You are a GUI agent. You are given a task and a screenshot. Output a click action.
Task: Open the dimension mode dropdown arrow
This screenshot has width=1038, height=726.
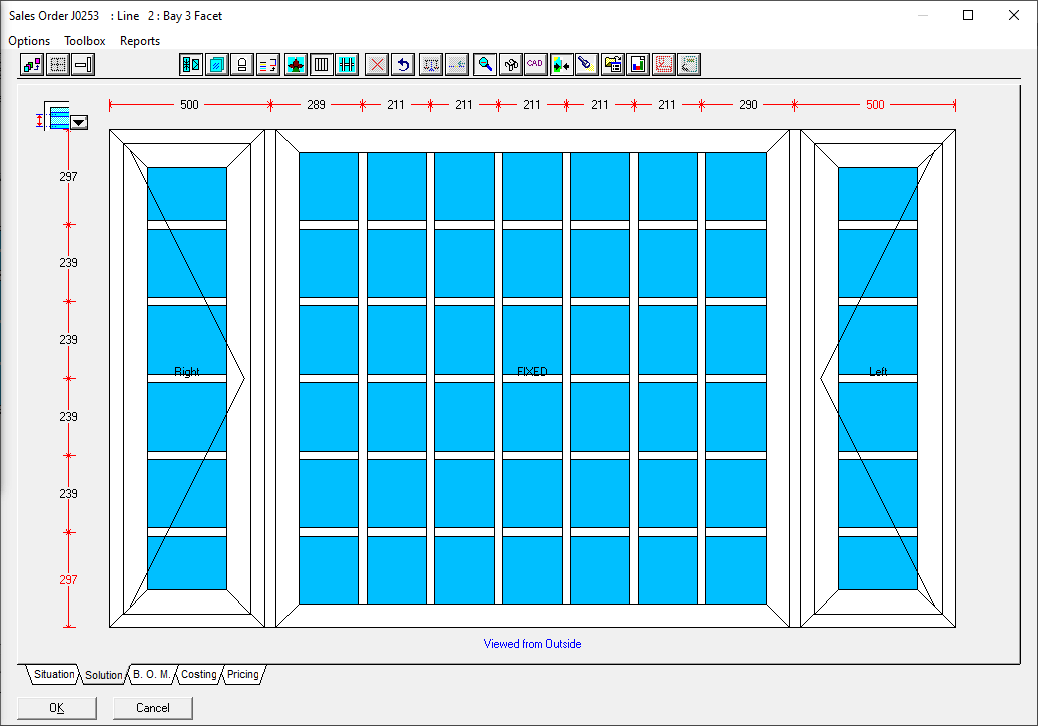(79, 122)
